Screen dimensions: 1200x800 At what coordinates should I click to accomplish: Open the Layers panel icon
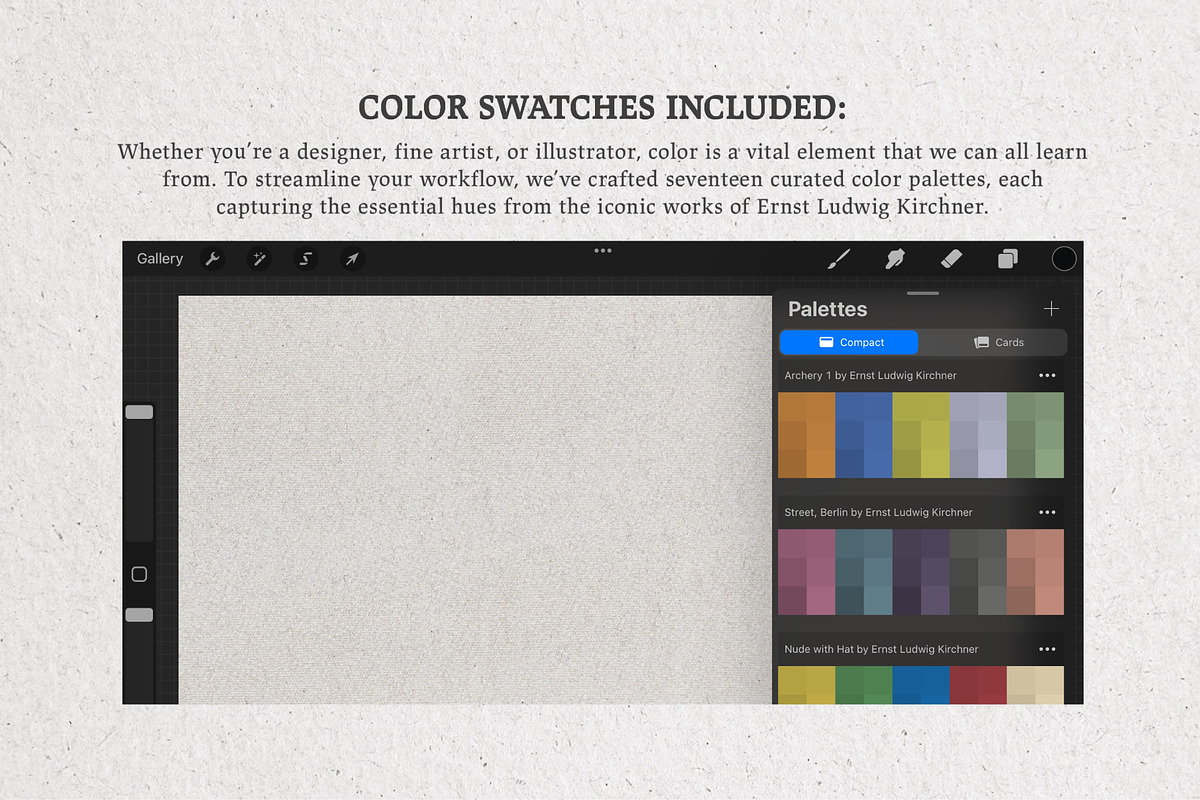pyautogui.click(x=1008, y=259)
